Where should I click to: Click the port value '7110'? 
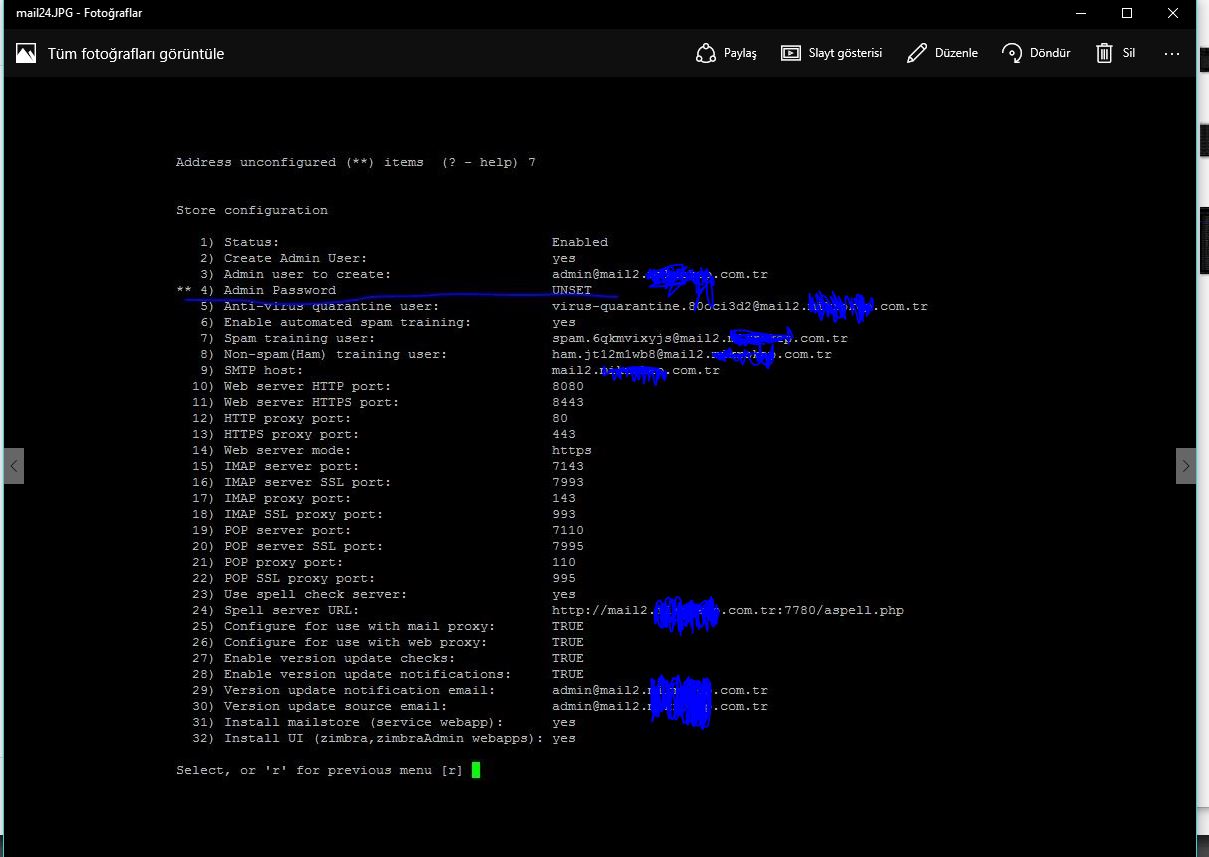568,530
